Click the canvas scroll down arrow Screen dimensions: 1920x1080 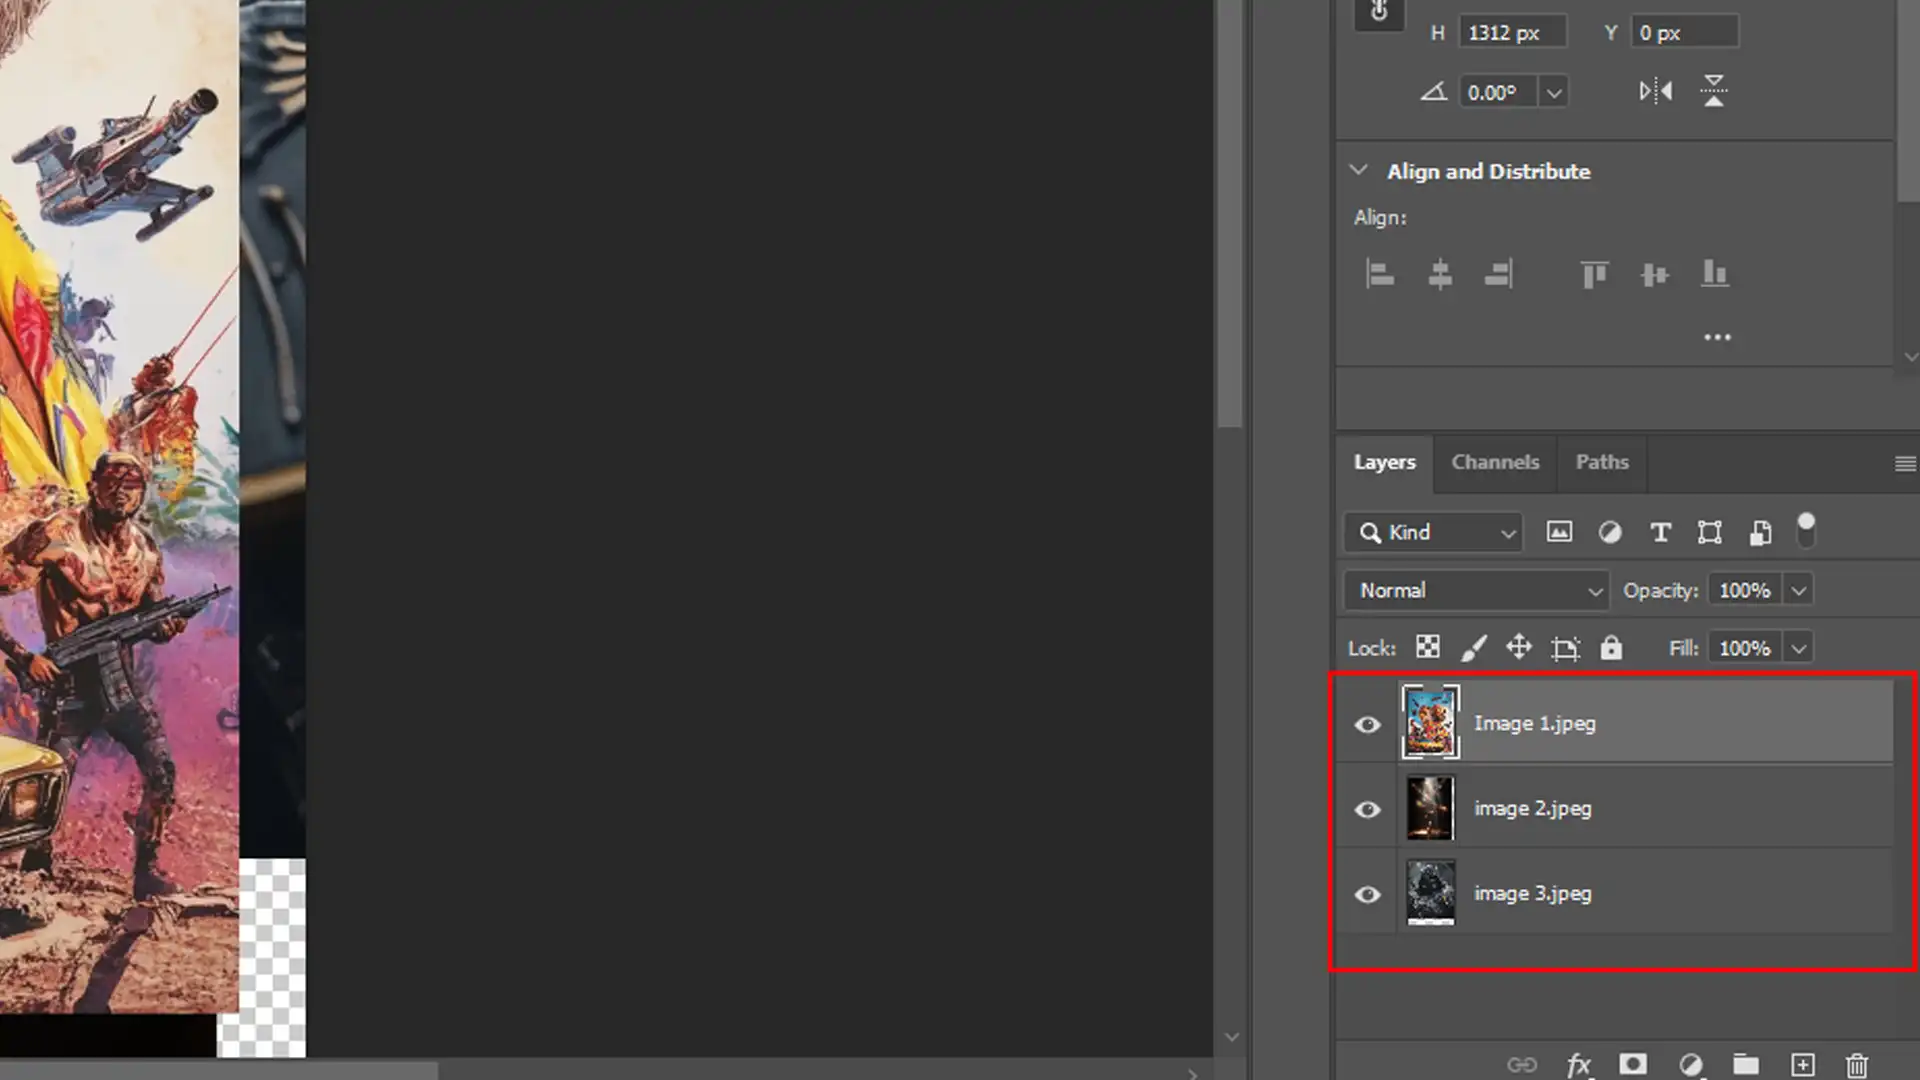click(x=1231, y=1038)
